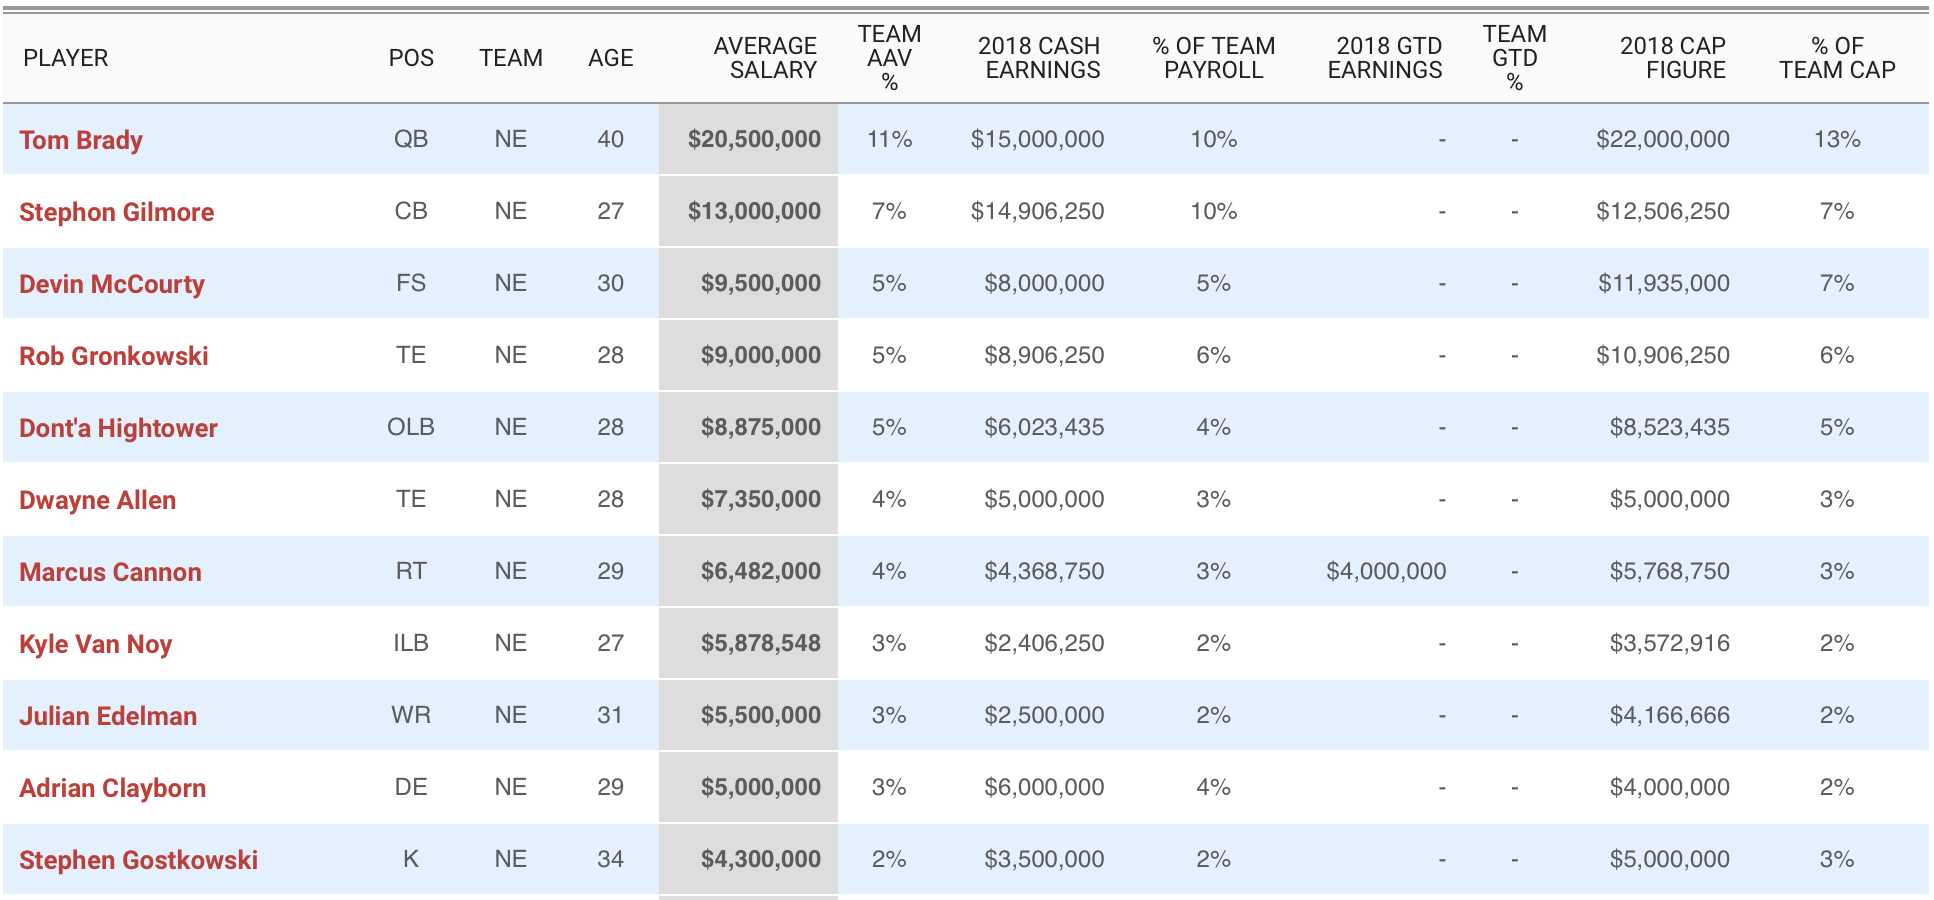This screenshot has width=1934, height=900.
Task: Open Tom Brady's player page
Action: click(x=81, y=140)
